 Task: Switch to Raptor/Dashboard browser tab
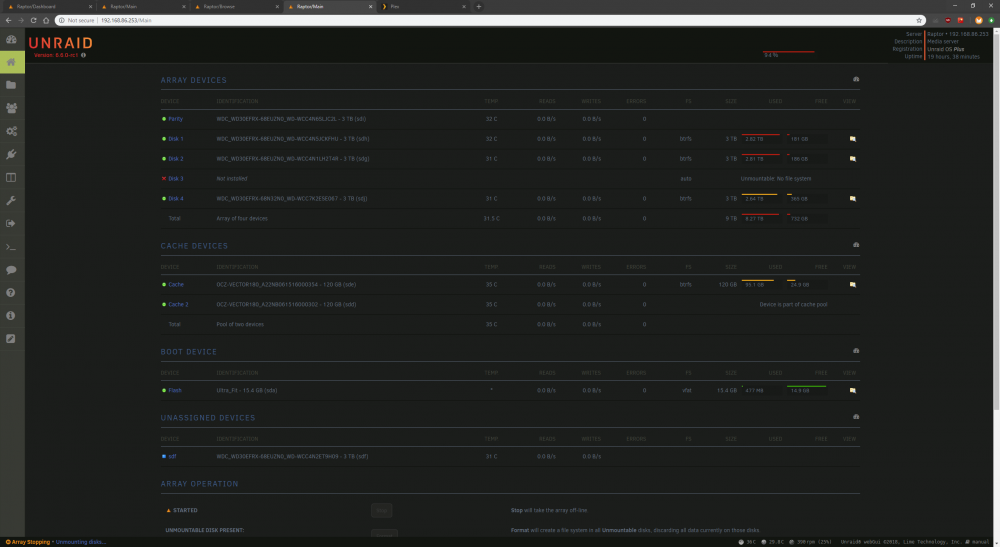[x=49, y=6]
